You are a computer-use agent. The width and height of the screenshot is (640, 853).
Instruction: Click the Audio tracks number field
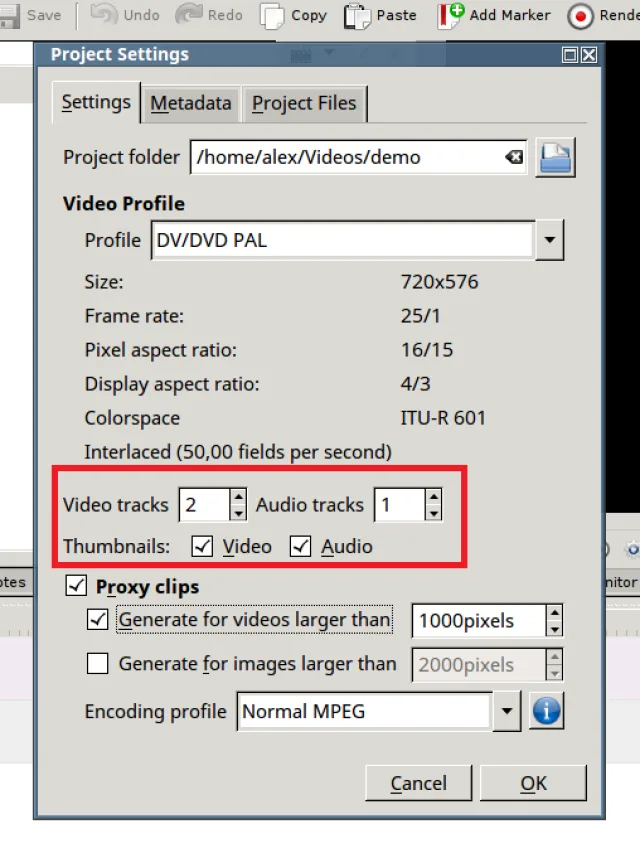[400, 505]
